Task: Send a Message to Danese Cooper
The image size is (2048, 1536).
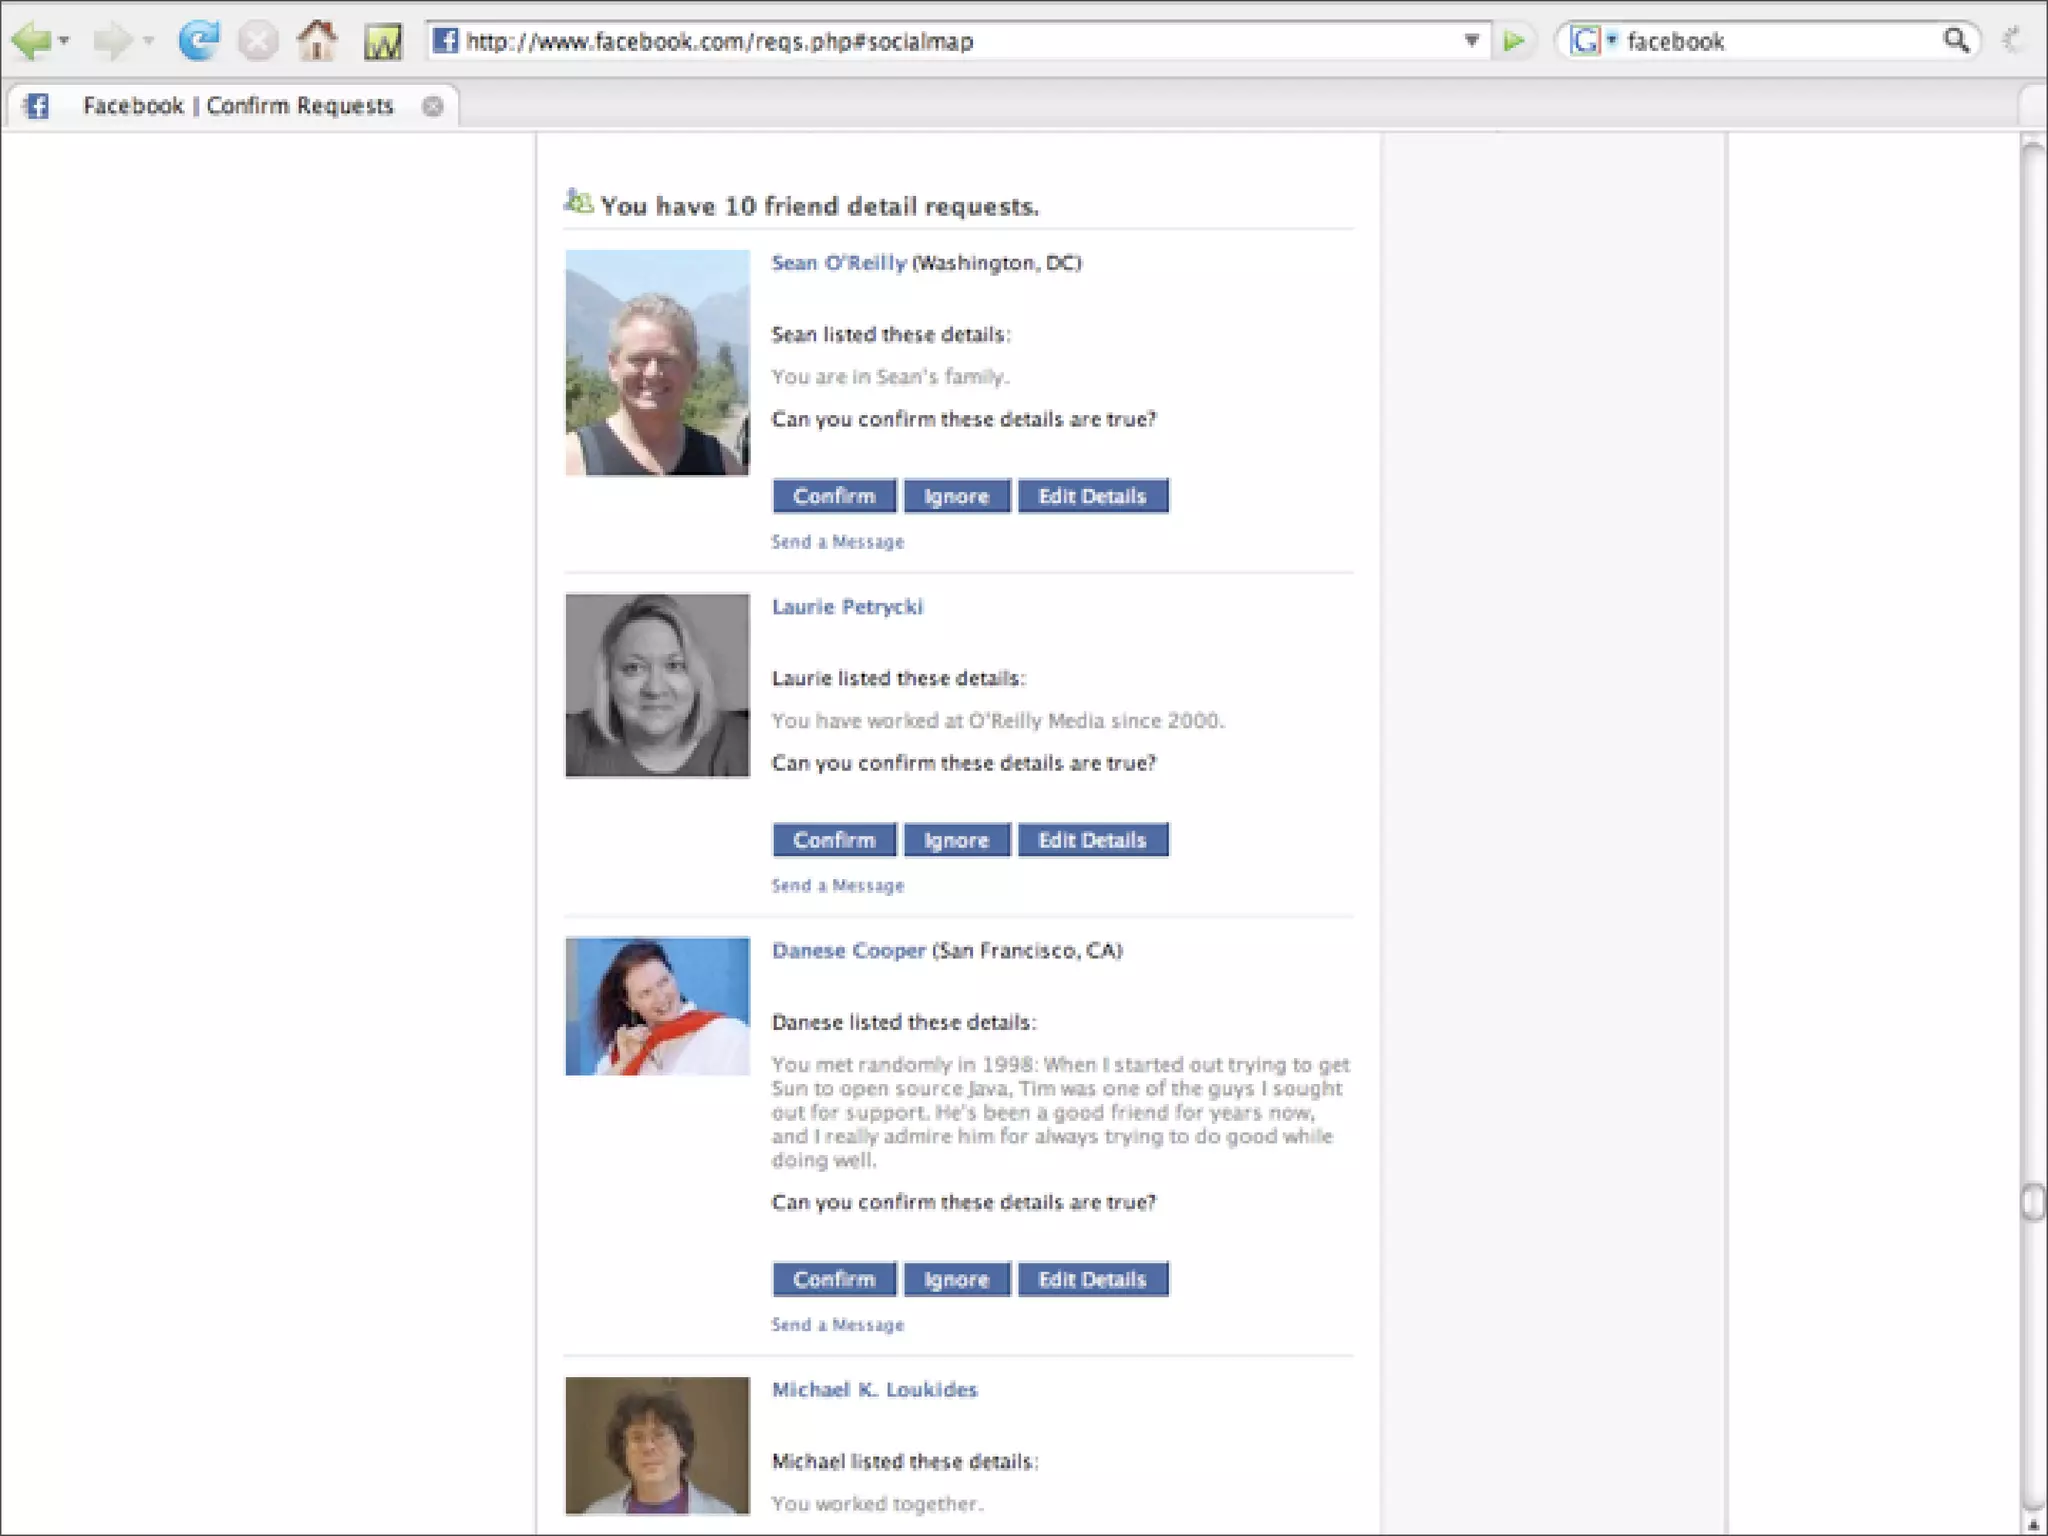Action: (x=838, y=1325)
